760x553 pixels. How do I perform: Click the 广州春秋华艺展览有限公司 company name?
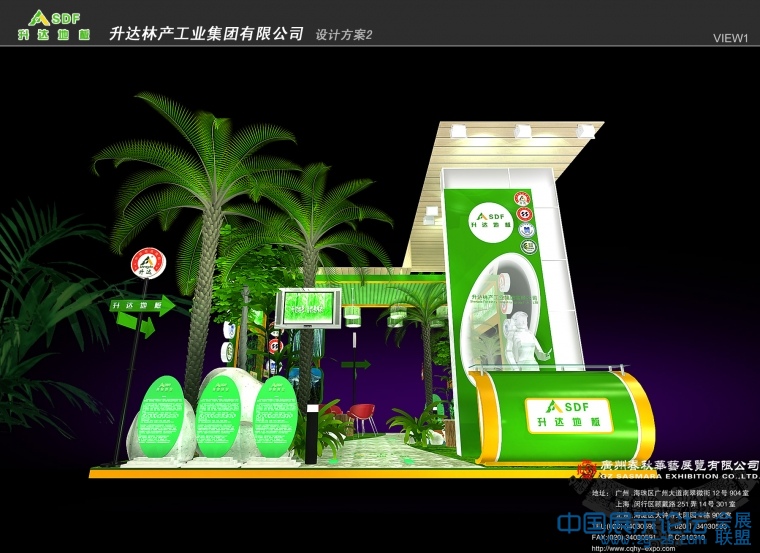(x=680, y=465)
